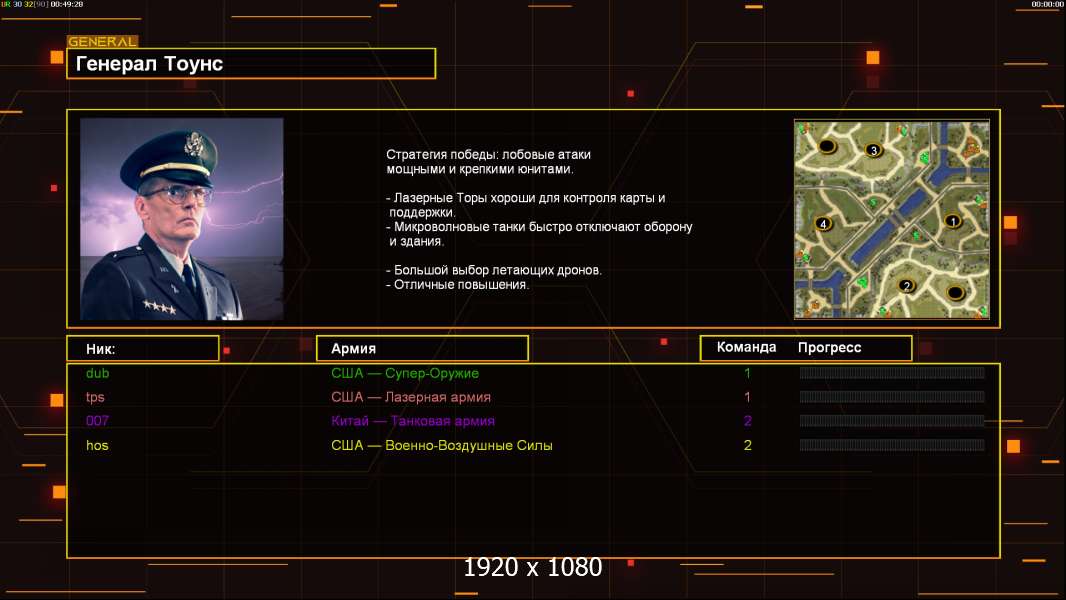The width and height of the screenshot is (1066, 600).
Task: Click 'Отличные повышения' line
Action: tap(458, 285)
